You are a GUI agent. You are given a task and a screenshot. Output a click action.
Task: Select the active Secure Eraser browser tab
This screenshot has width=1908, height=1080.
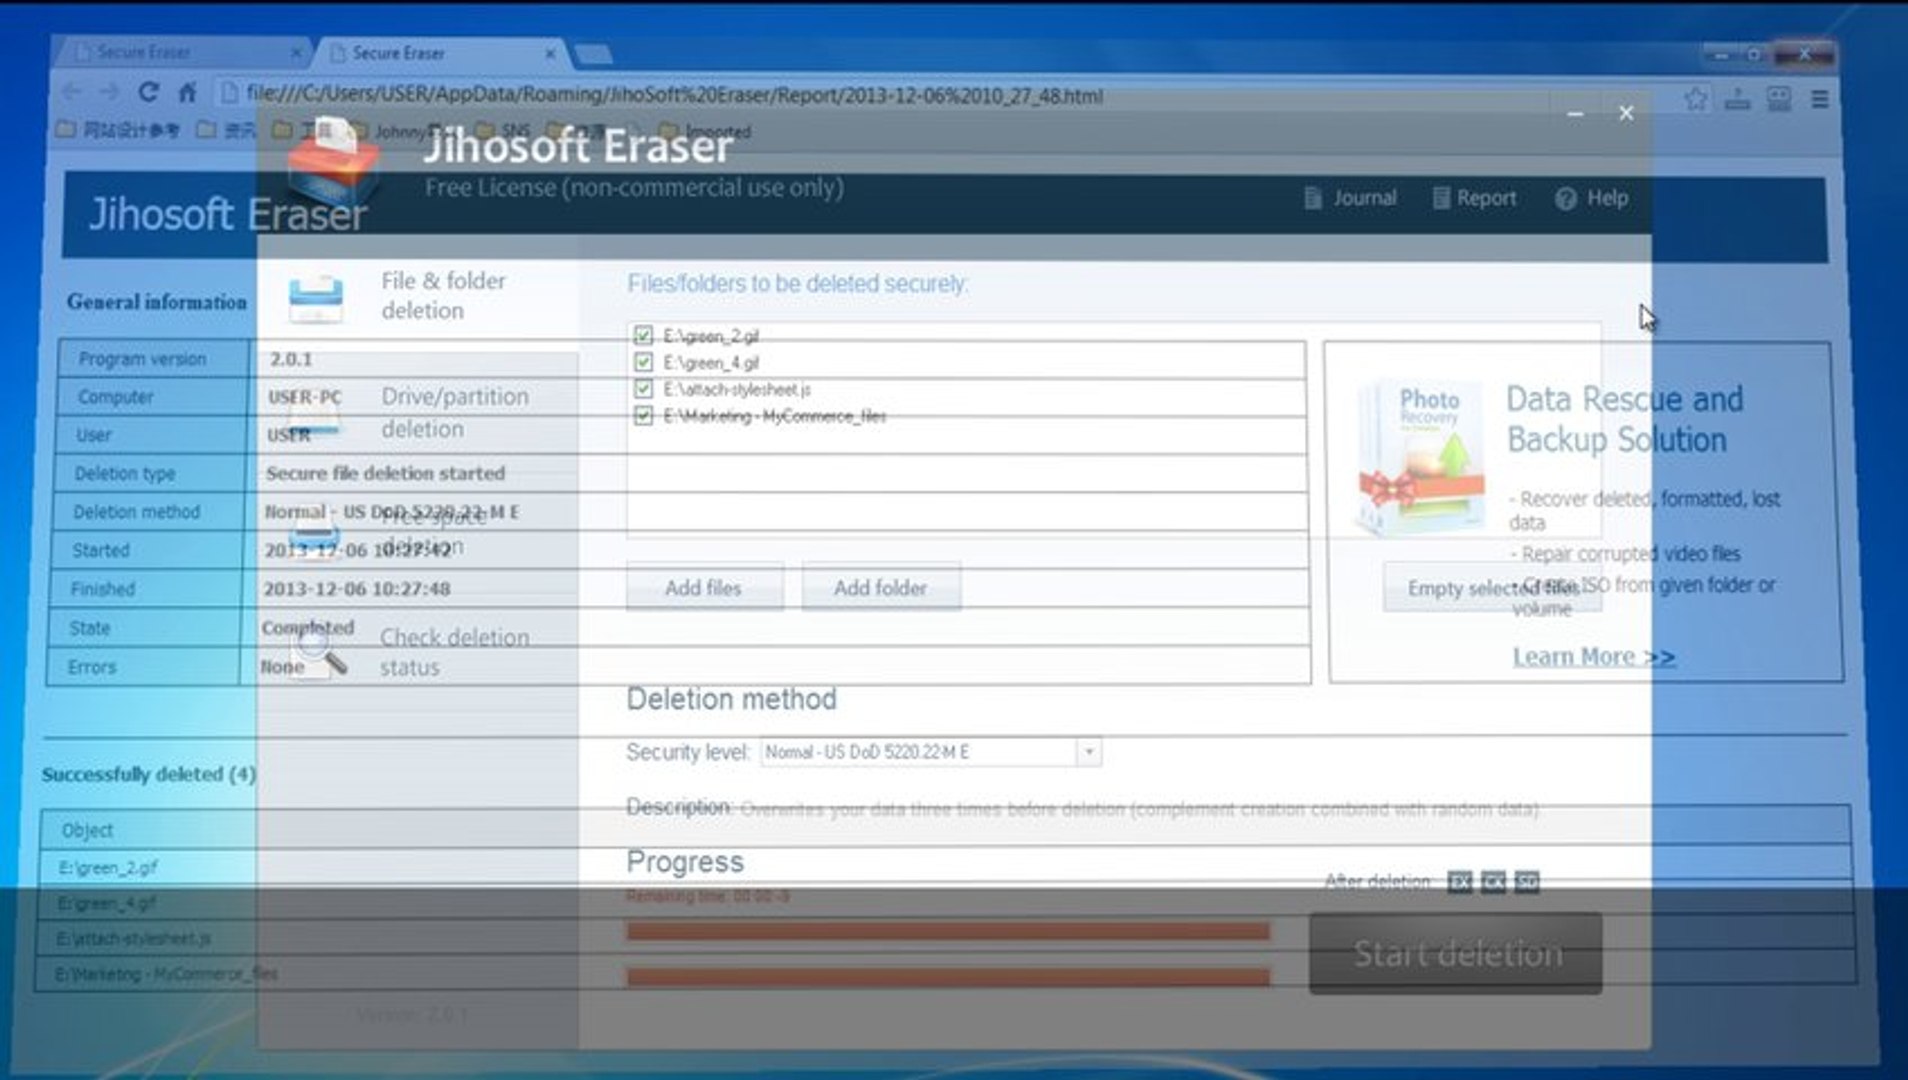click(x=440, y=53)
